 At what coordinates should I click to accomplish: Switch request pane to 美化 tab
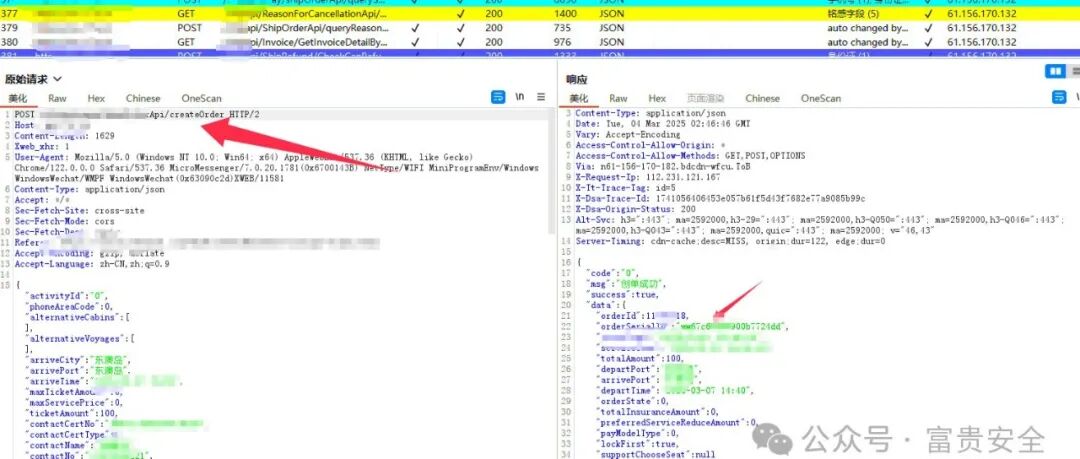18,98
